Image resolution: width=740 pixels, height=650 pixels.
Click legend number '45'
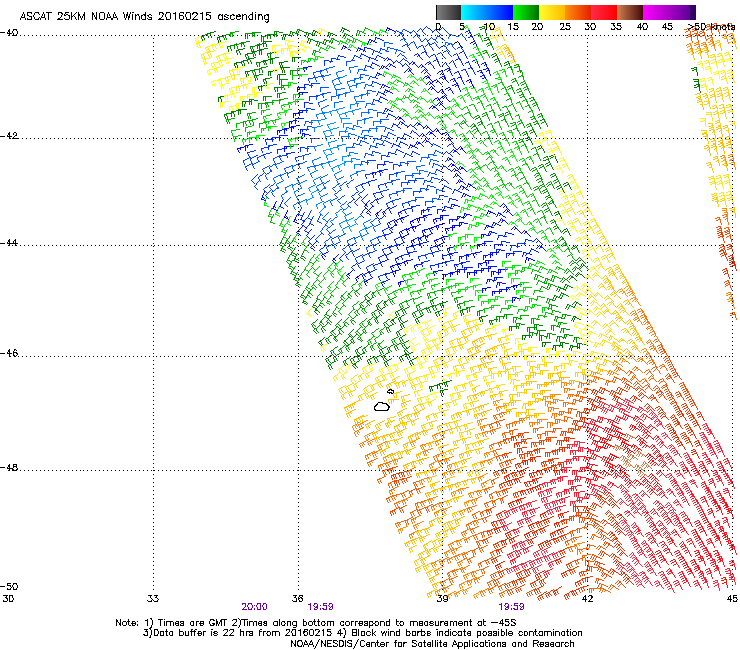pos(667,27)
